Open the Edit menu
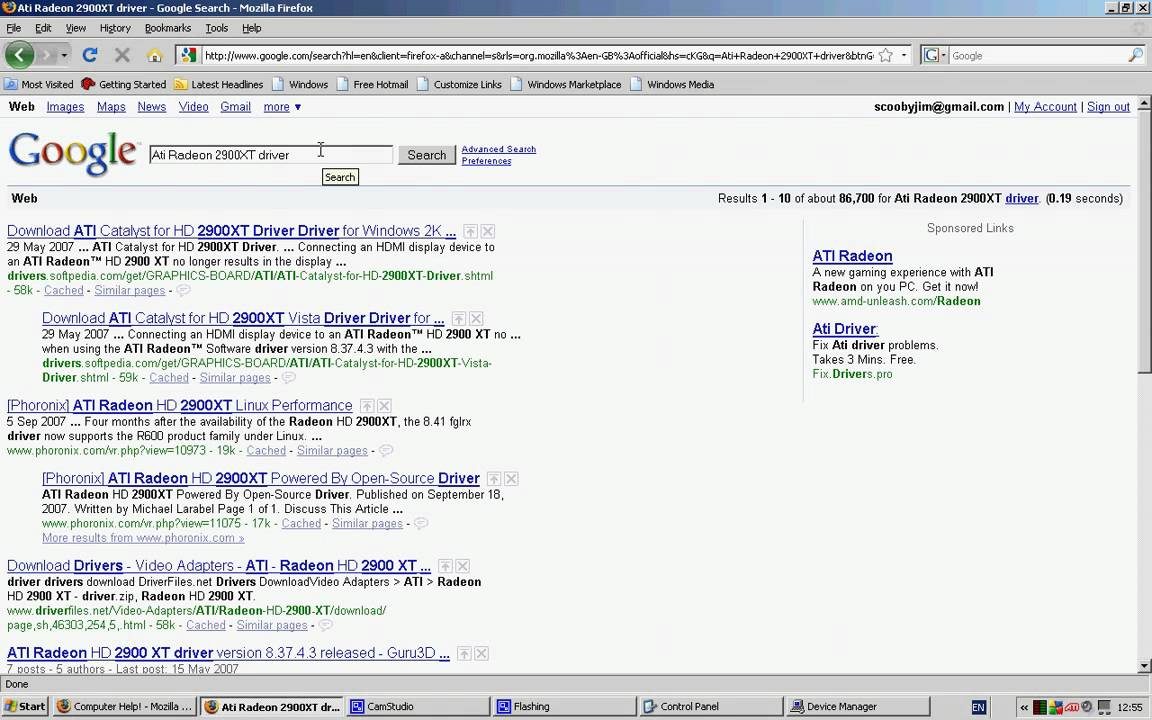 [43, 28]
